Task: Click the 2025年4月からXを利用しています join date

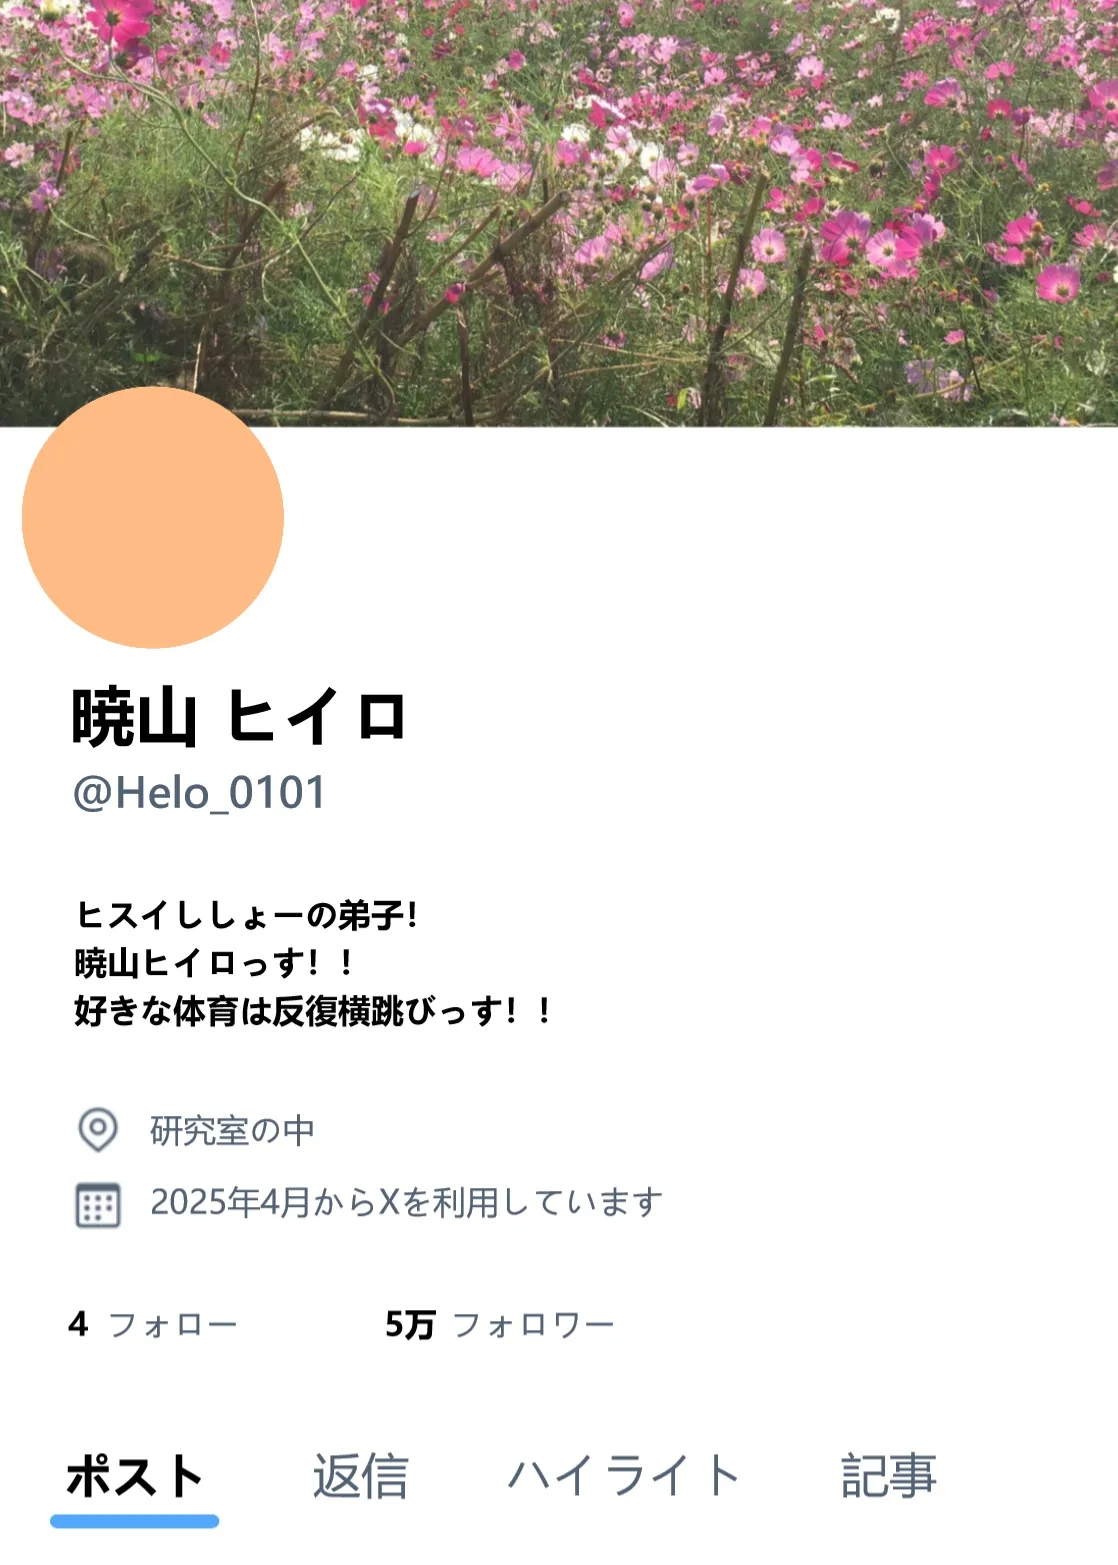Action: [407, 1202]
